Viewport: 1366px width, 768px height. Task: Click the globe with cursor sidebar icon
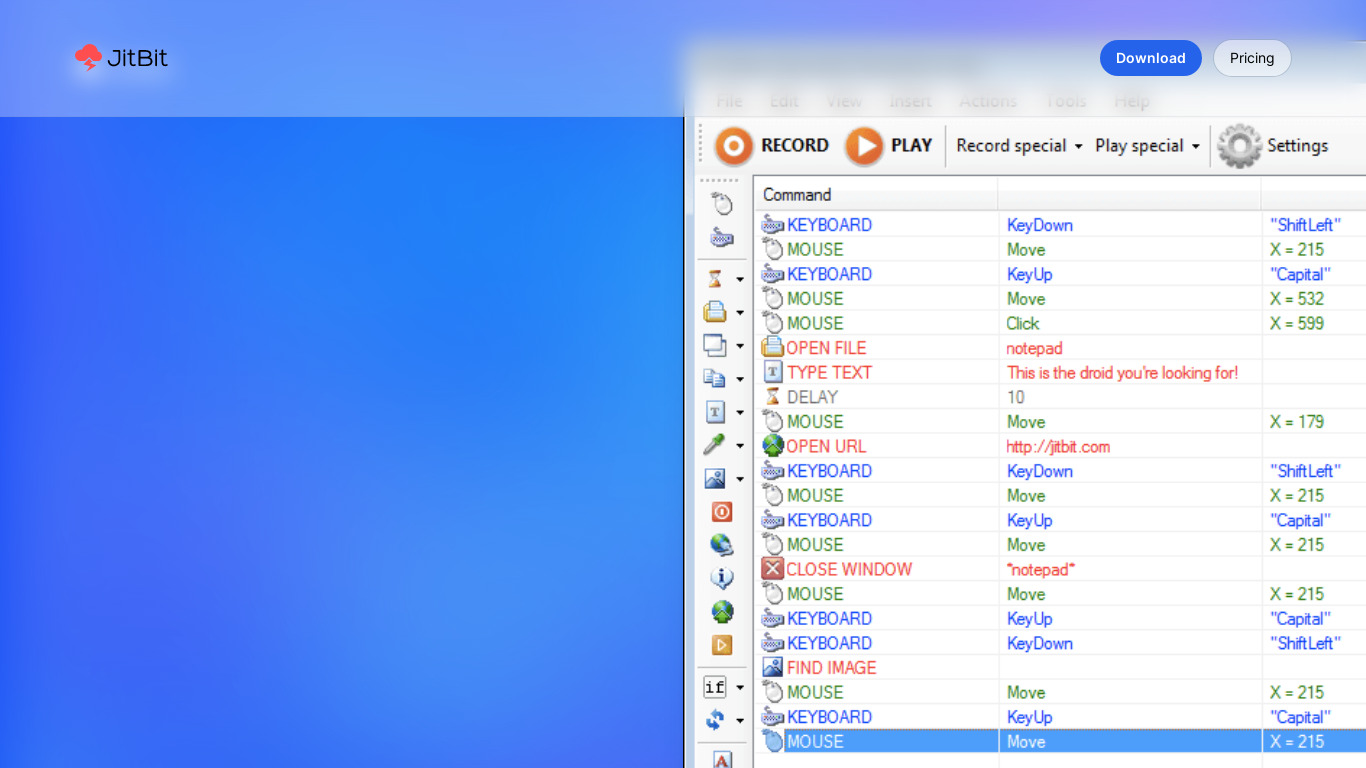(722, 545)
